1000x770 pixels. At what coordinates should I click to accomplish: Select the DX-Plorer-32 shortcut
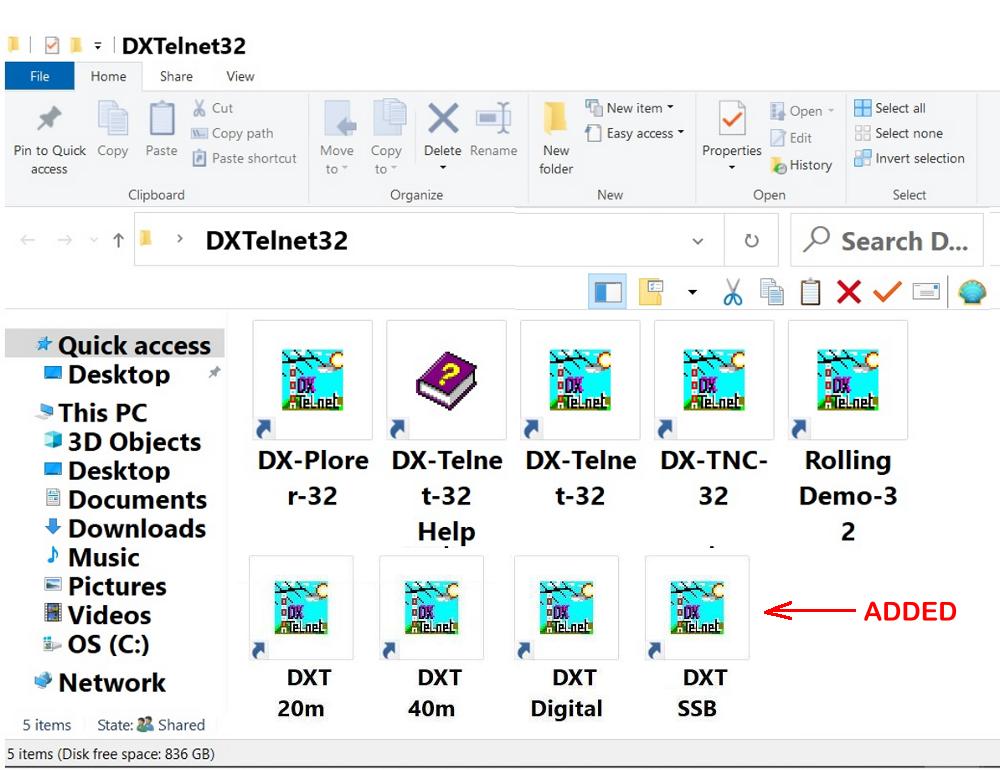(312, 416)
